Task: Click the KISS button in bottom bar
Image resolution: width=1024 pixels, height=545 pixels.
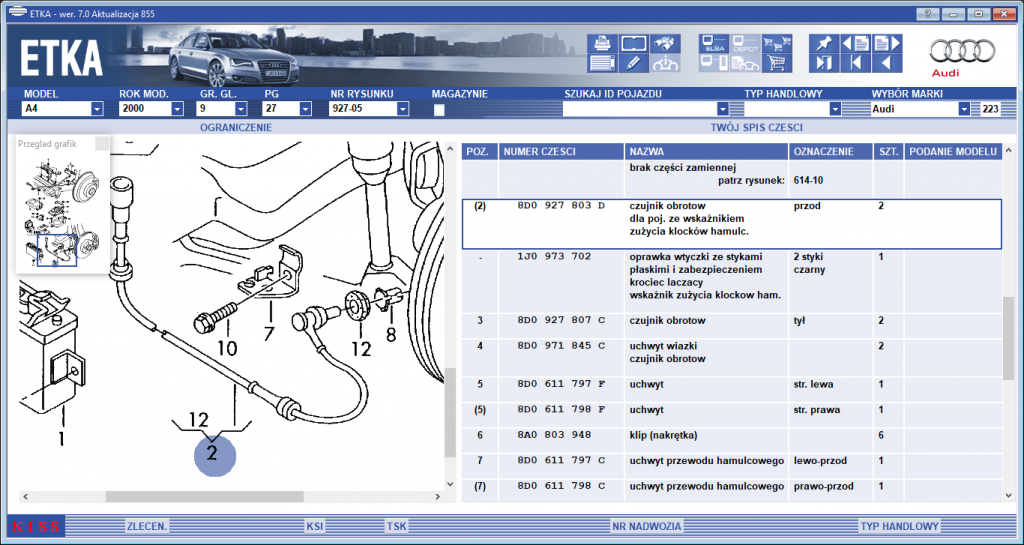Action: coord(36,526)
